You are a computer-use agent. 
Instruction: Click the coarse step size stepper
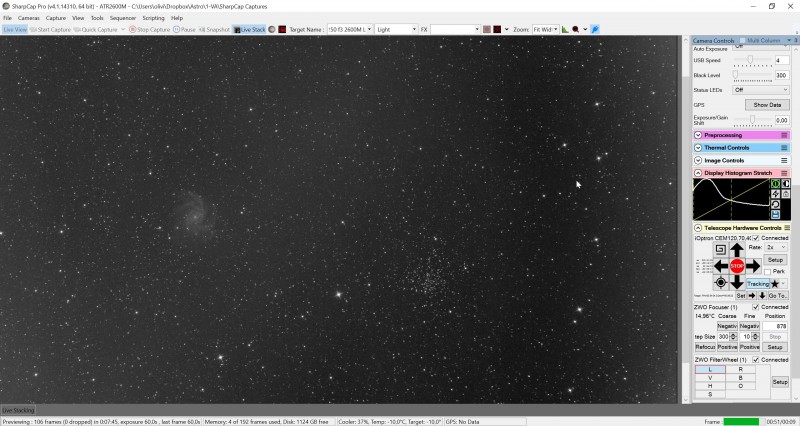tap(733, 337)
